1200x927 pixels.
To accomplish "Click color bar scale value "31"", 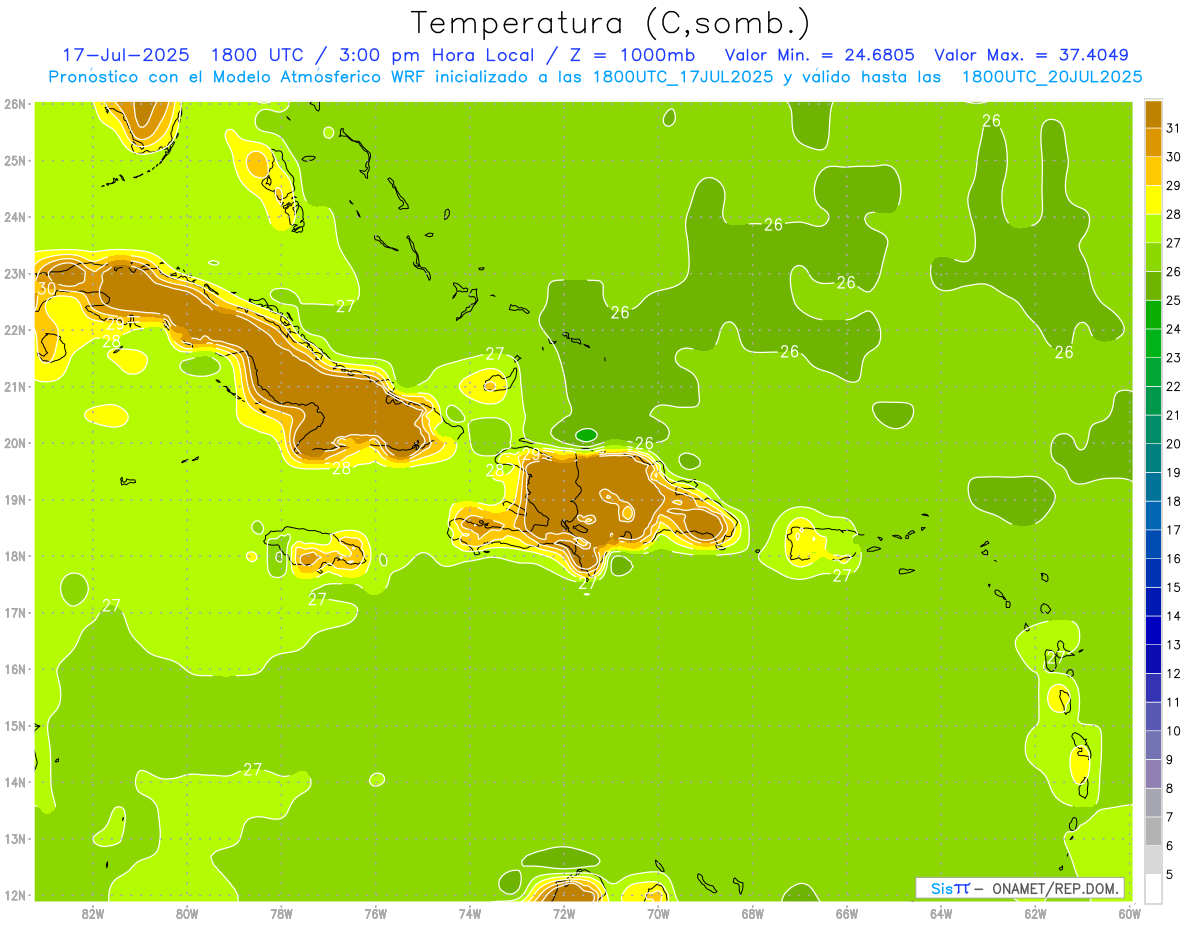I will (1173, 128).
